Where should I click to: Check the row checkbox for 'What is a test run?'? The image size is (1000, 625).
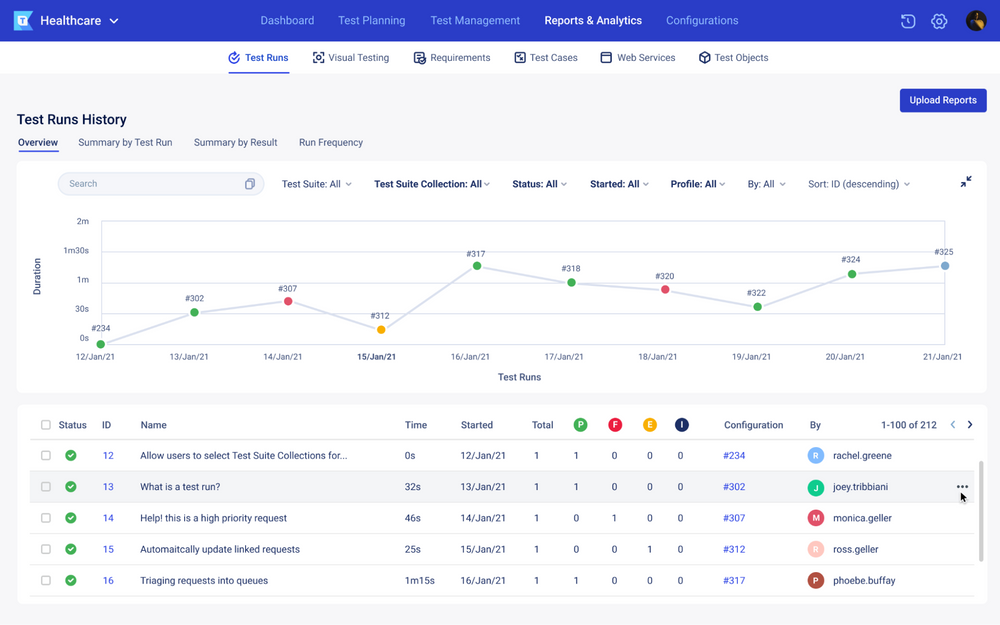45,487
